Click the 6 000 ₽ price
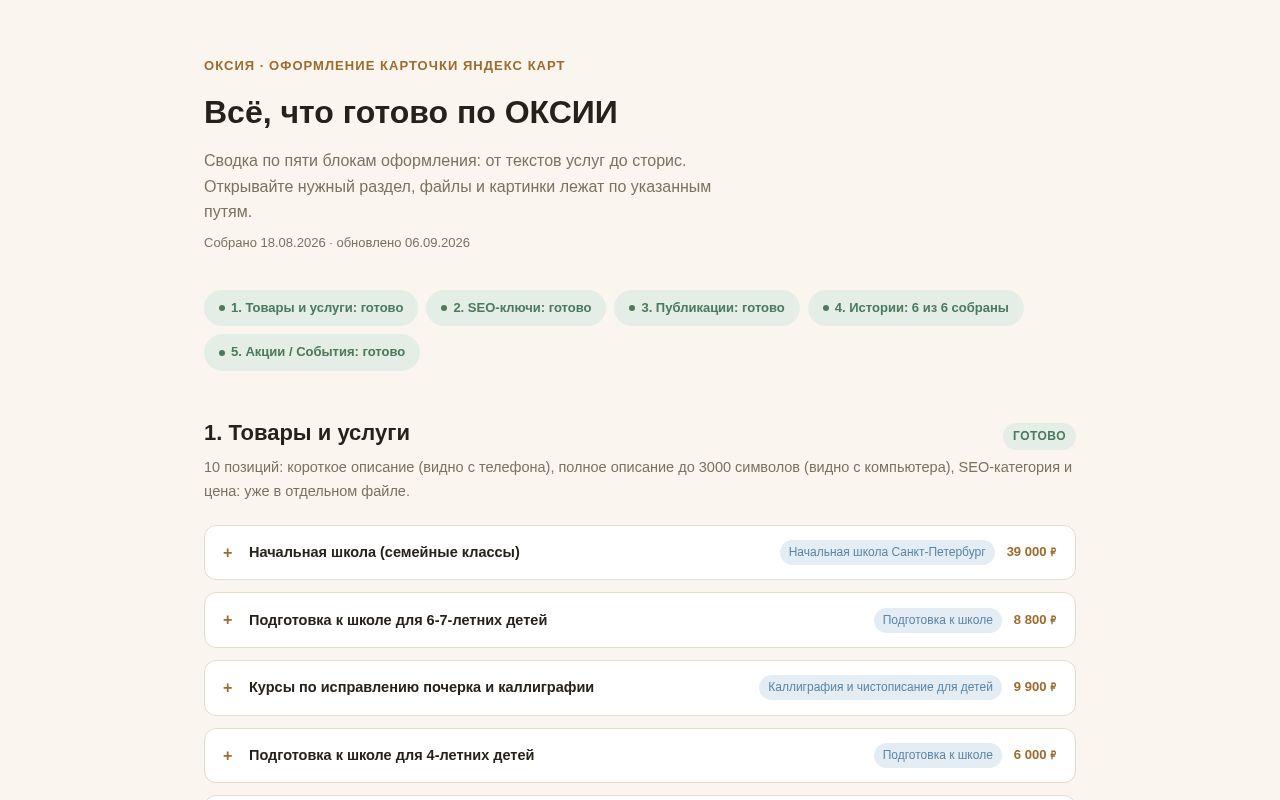1280x800 pixels. click(x=1035, y=755)
